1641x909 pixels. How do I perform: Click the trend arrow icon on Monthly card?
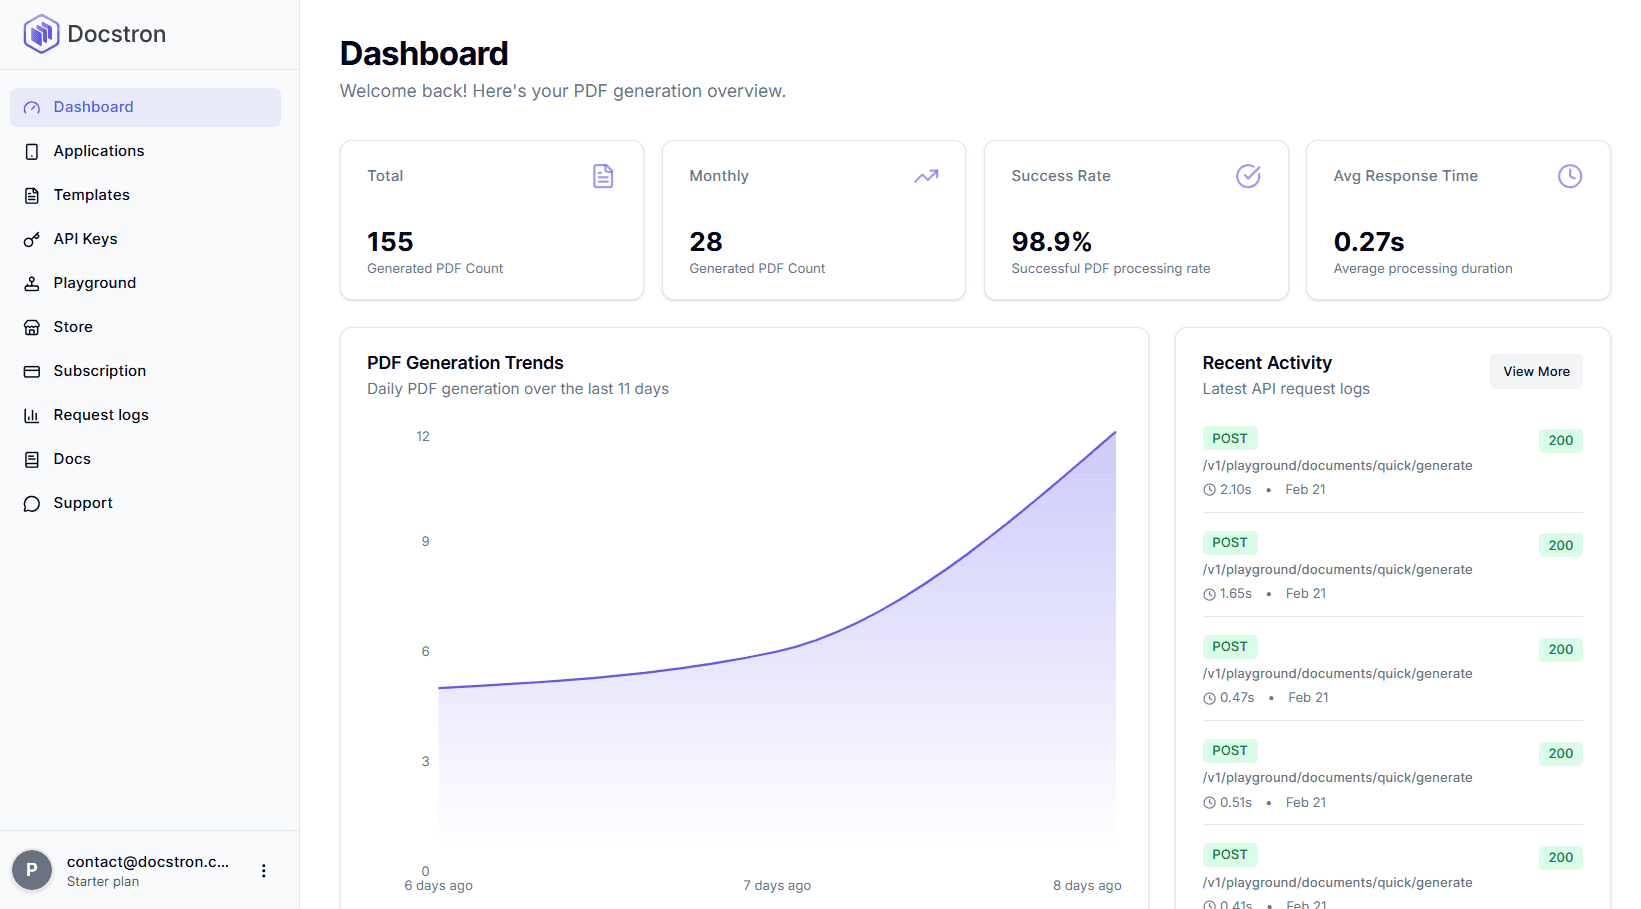coord(925,176)
